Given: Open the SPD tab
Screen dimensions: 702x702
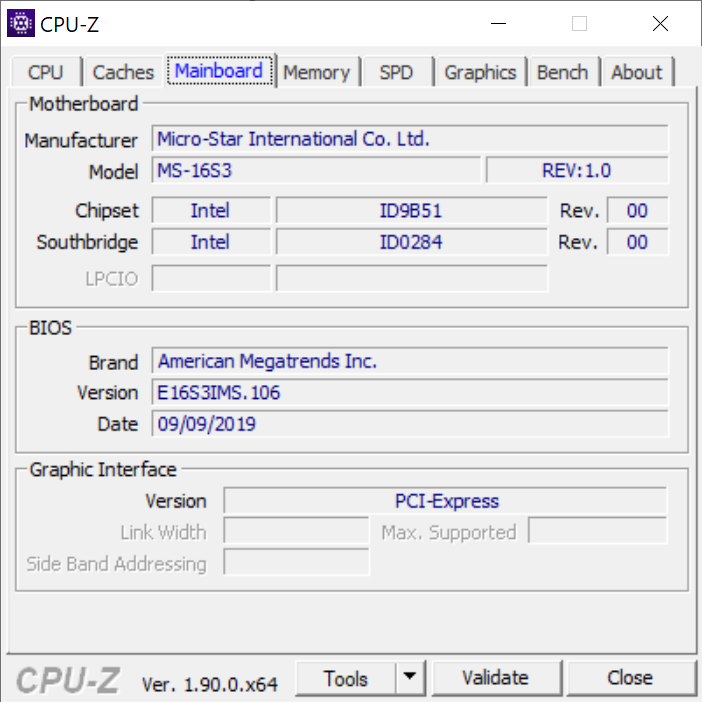Looking at the screenshot, I should click(396, 72).
